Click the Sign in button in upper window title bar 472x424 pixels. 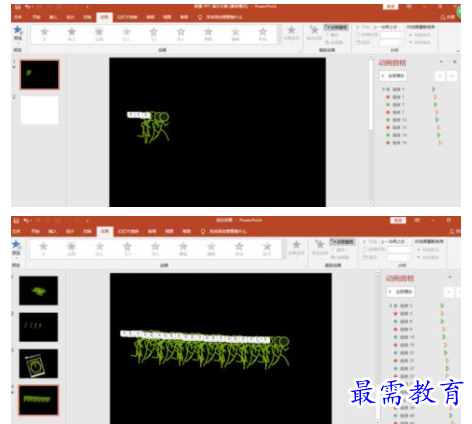click(391, 6)
